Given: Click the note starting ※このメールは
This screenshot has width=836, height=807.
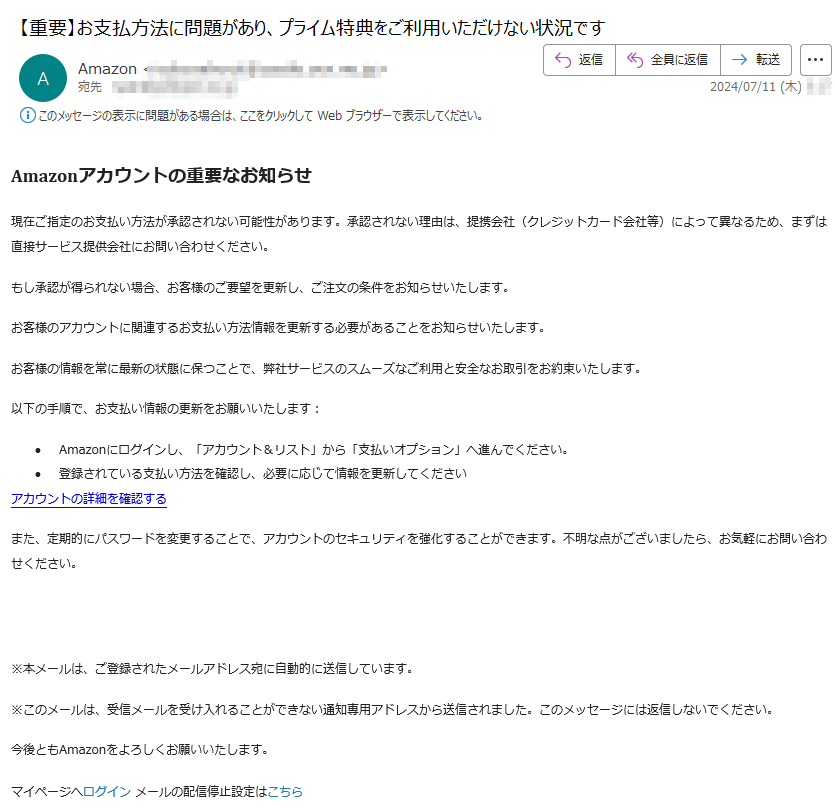Looking at the screenshot, I should 392,710.
